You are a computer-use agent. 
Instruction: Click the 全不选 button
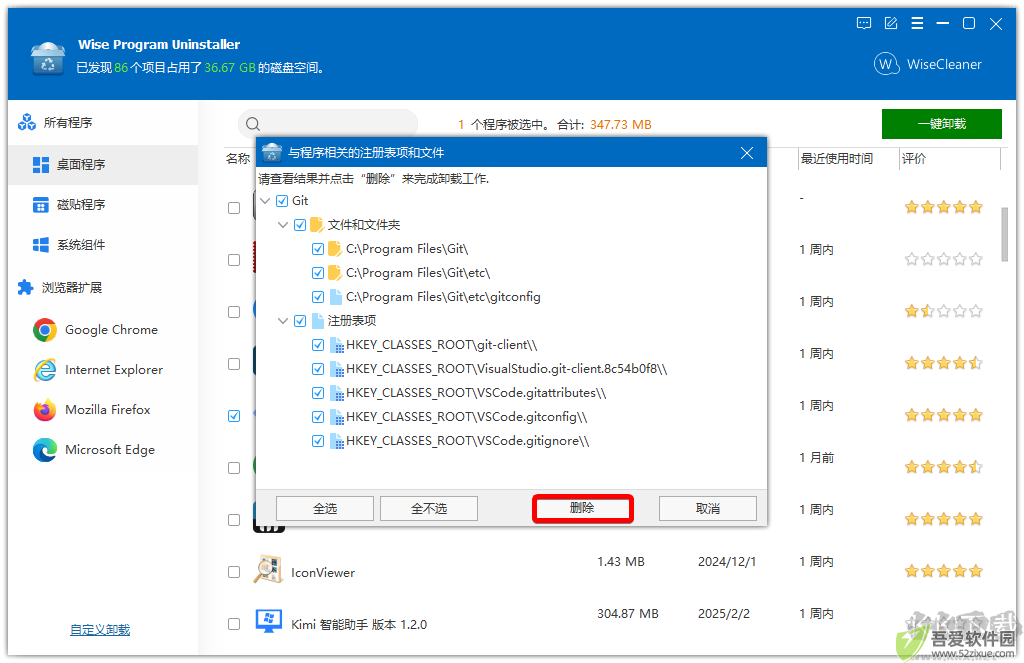(429, 508)
